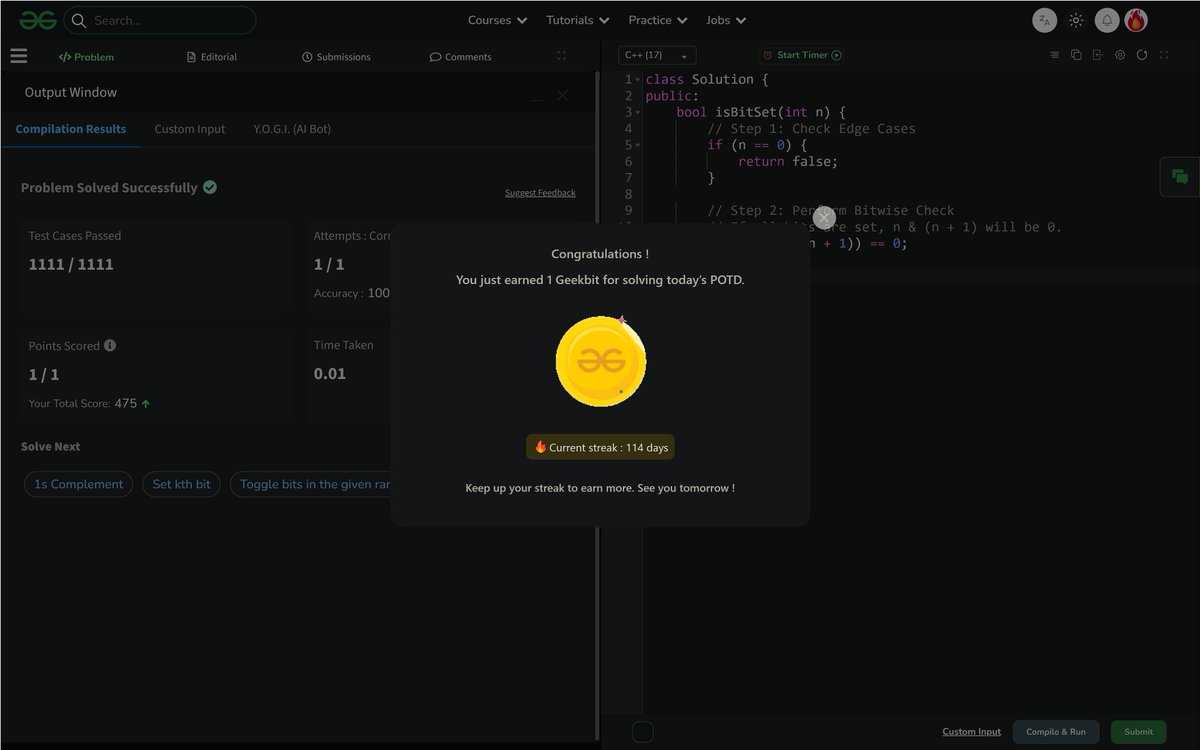Image resolution: width=1200 pixels, height=750 pixels.
Task: Switch to the Editorial tab
Action: (x=212, y=57)
